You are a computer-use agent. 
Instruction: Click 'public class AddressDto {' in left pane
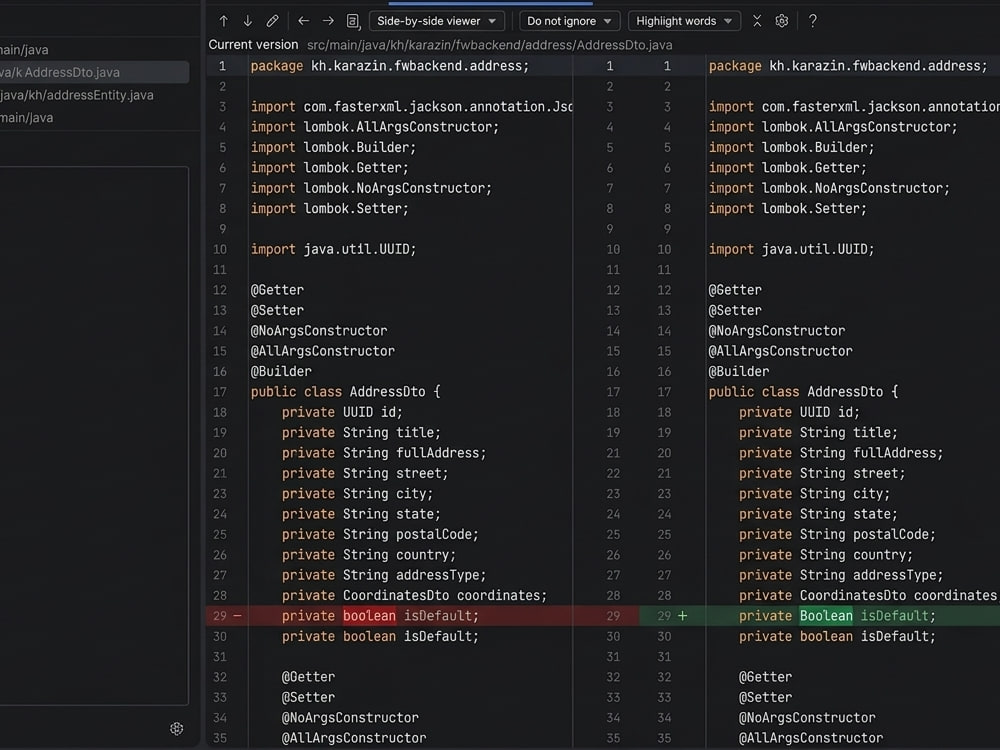coord(345,392)
